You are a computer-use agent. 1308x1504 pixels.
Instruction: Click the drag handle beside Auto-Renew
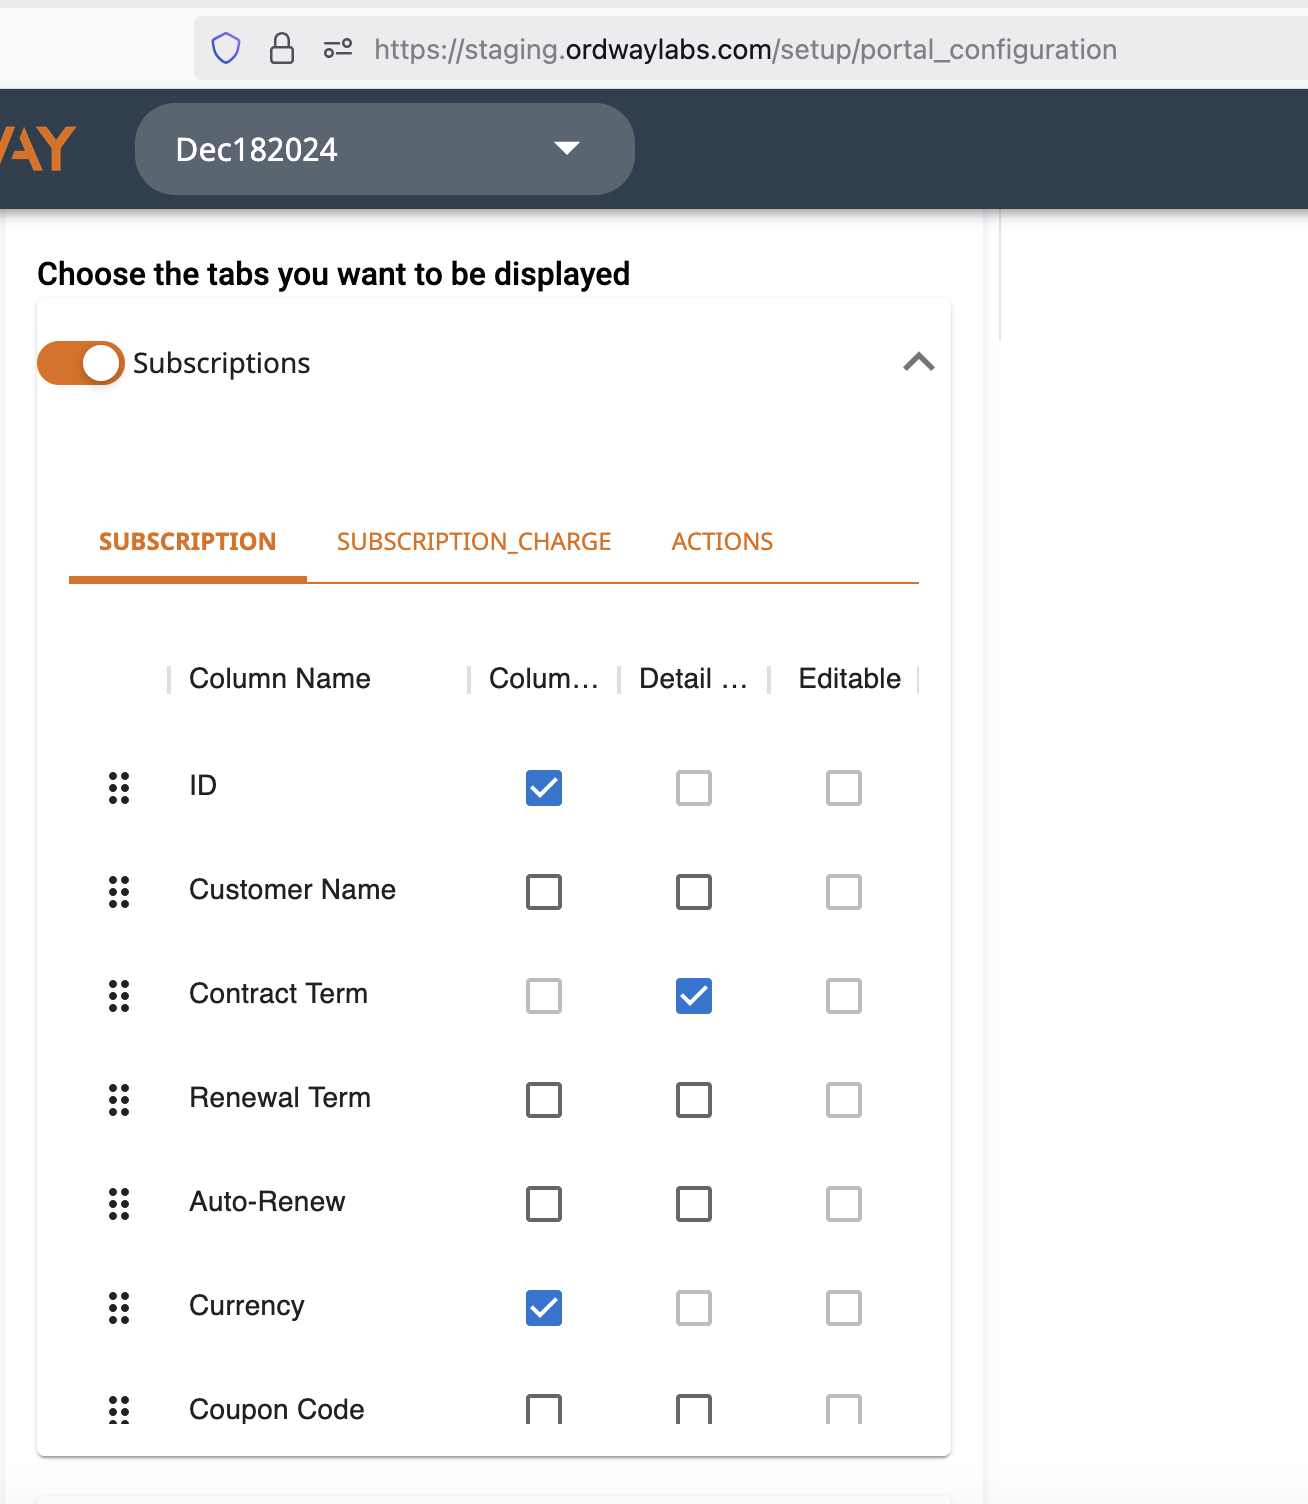[119, 1204]
